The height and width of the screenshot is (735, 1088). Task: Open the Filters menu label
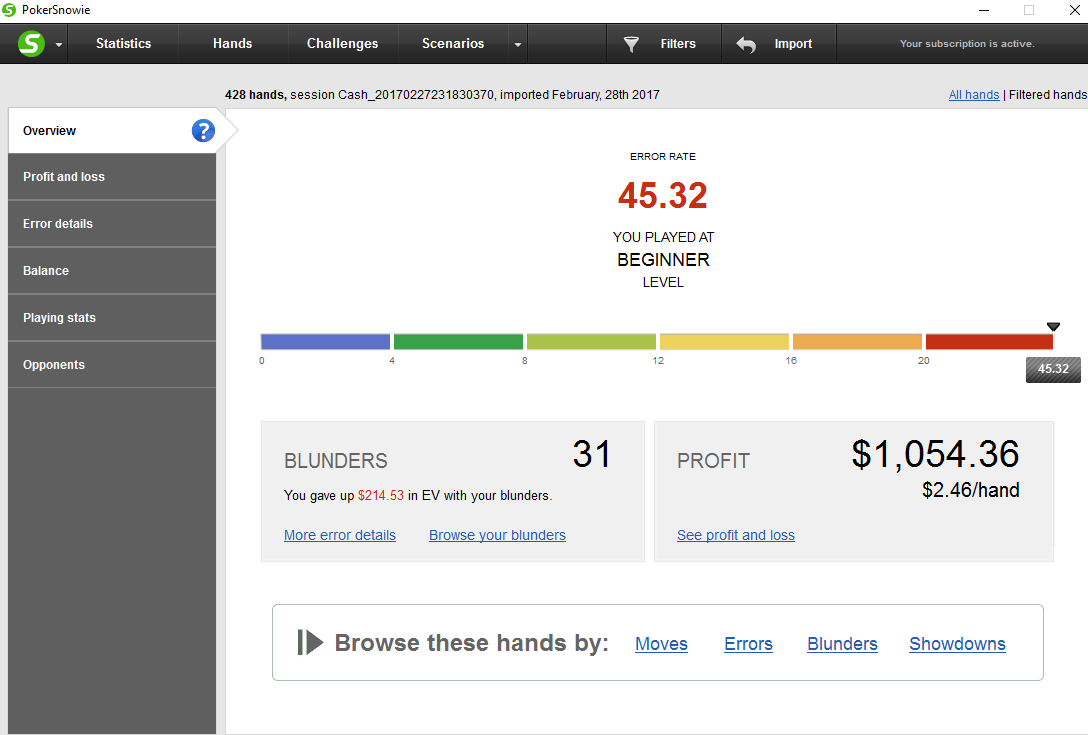[x=678, y=44]
